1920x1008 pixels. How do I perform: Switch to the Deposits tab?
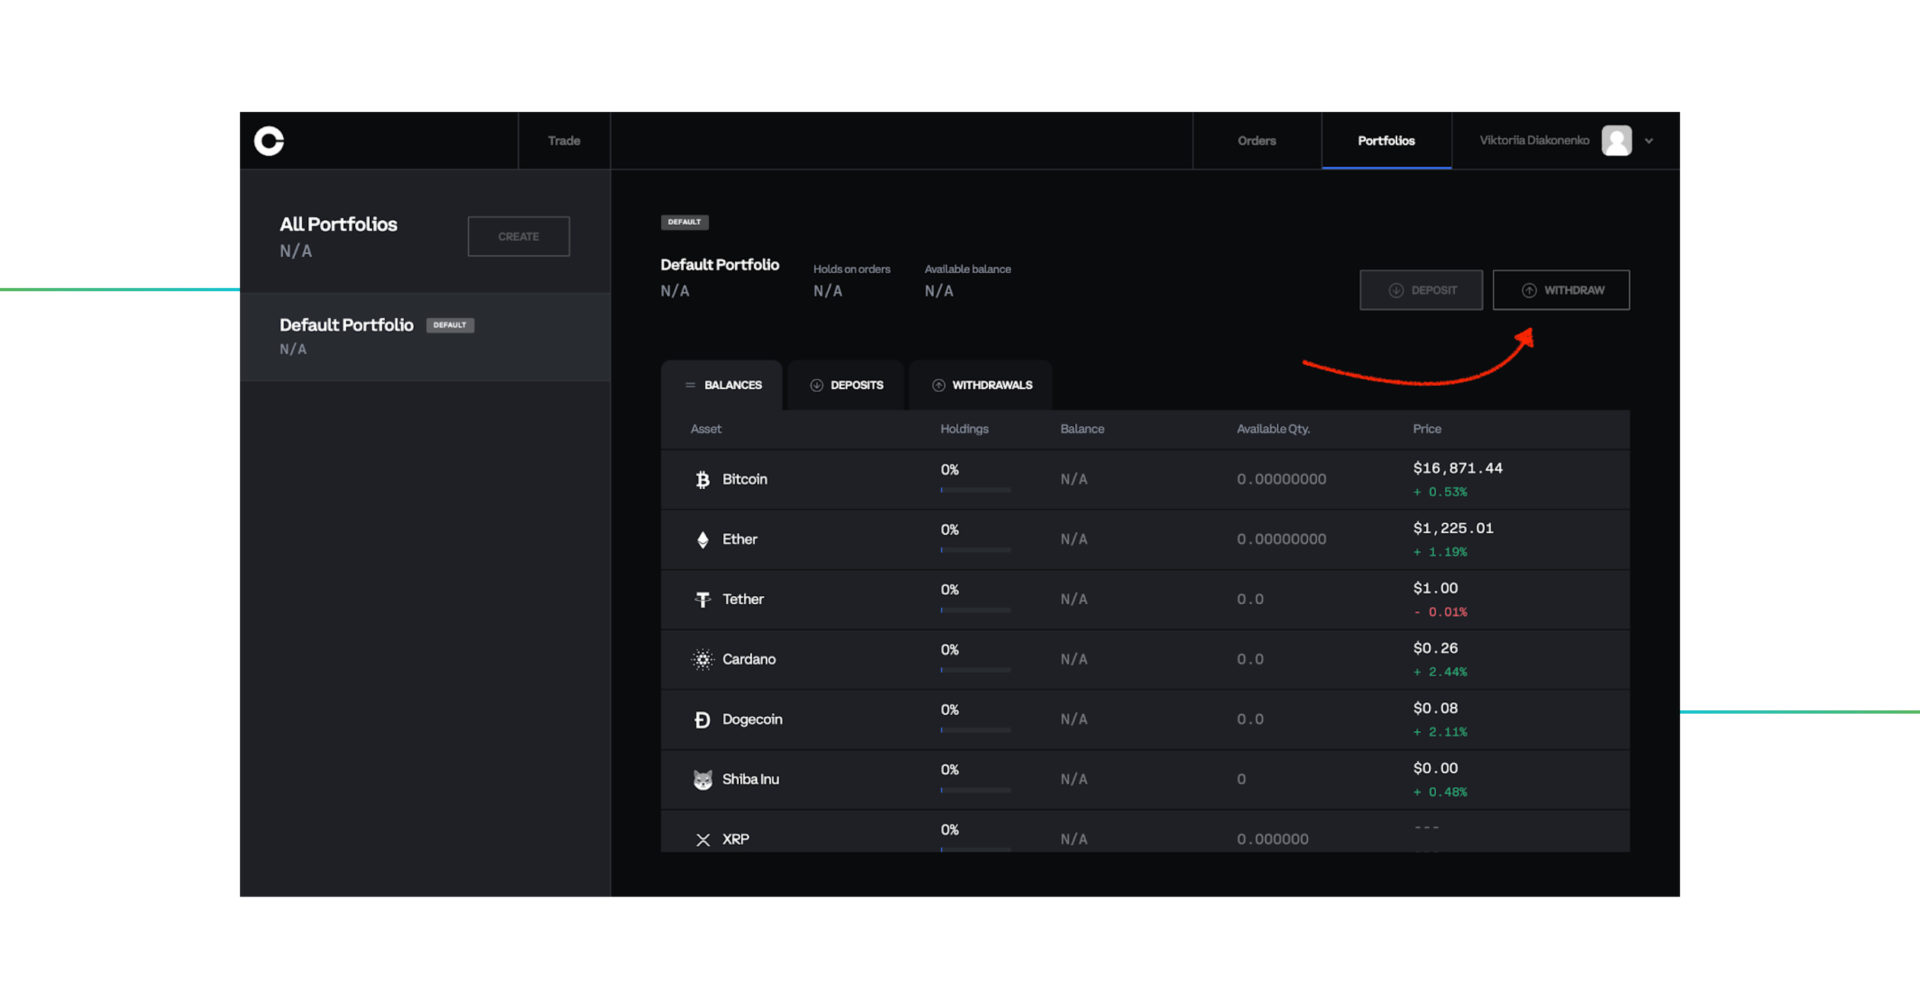tap(845, 384)
